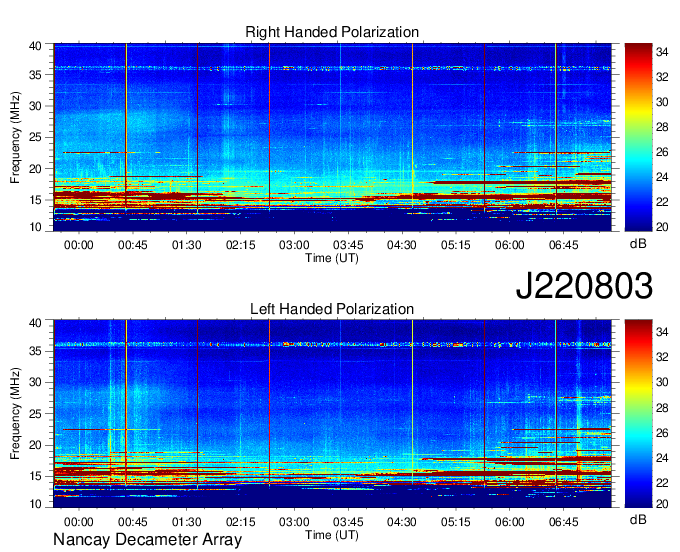Click the 30 MHz tick on the Right Handed plot
This screenshot has width=680, height=552.
tap(35, 106)
